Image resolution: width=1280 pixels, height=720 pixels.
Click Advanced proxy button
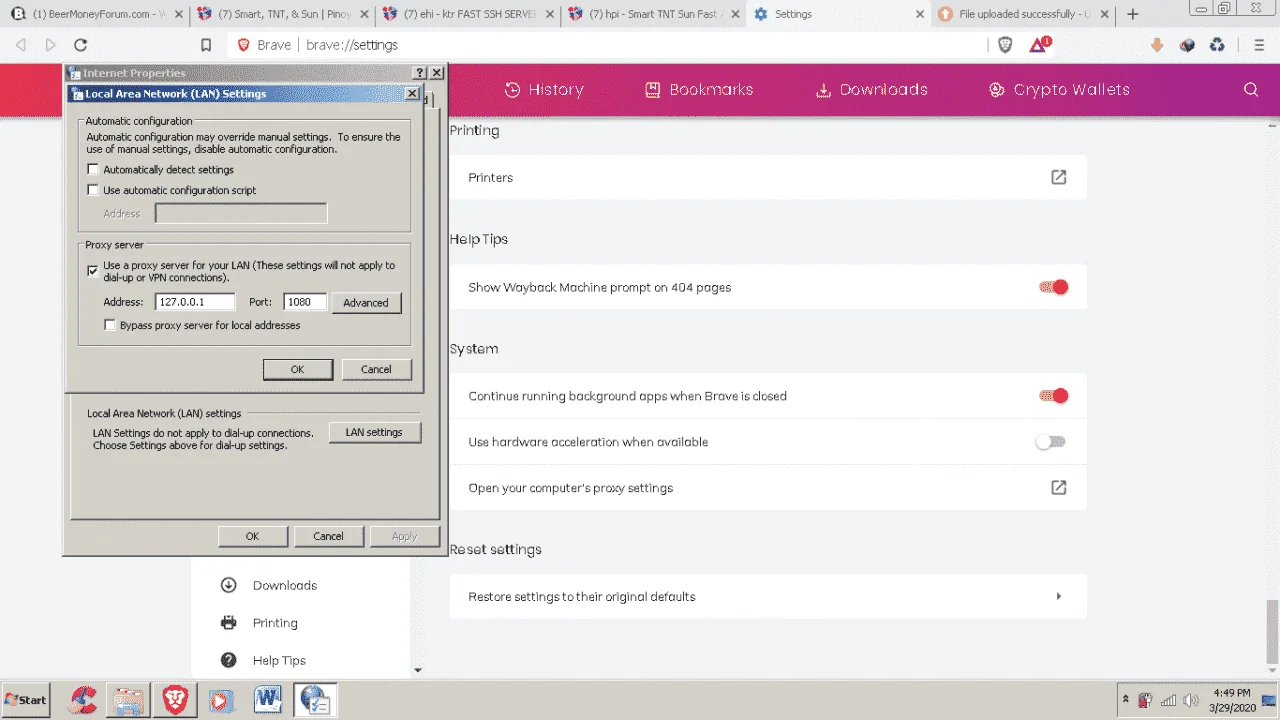click(366, 303)
